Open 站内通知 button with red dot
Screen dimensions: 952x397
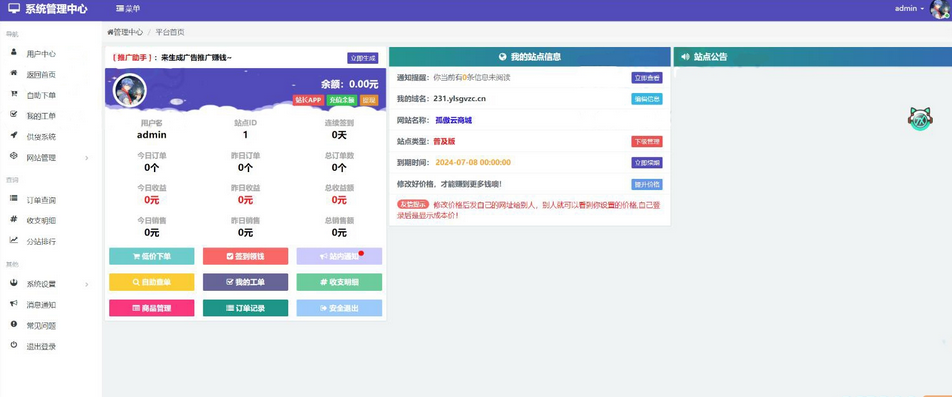339,256
